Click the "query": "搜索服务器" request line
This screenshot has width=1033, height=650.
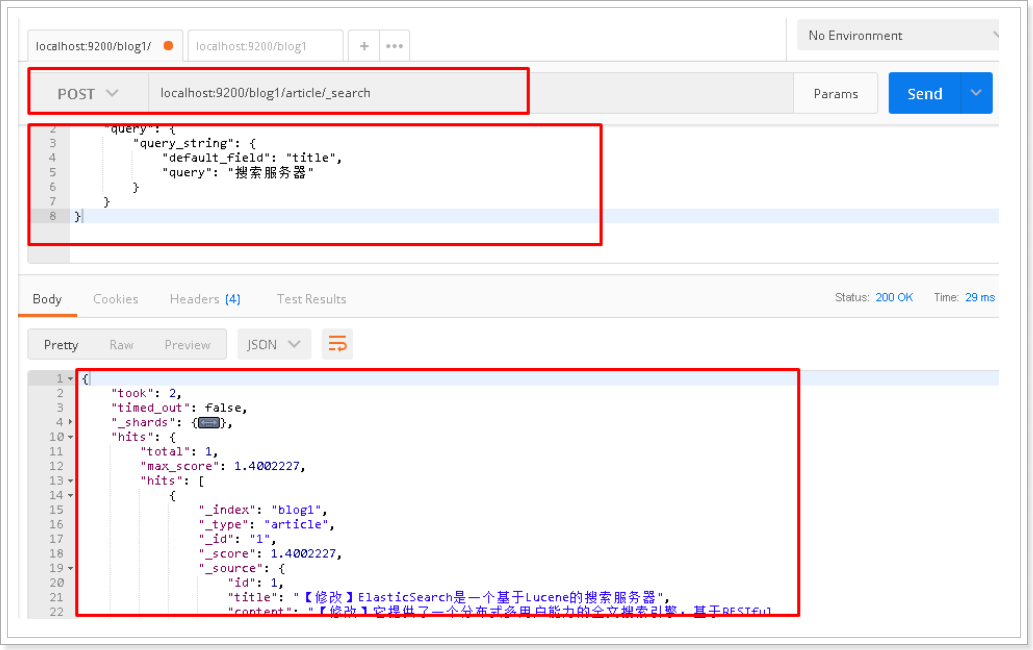click(238, 173)
